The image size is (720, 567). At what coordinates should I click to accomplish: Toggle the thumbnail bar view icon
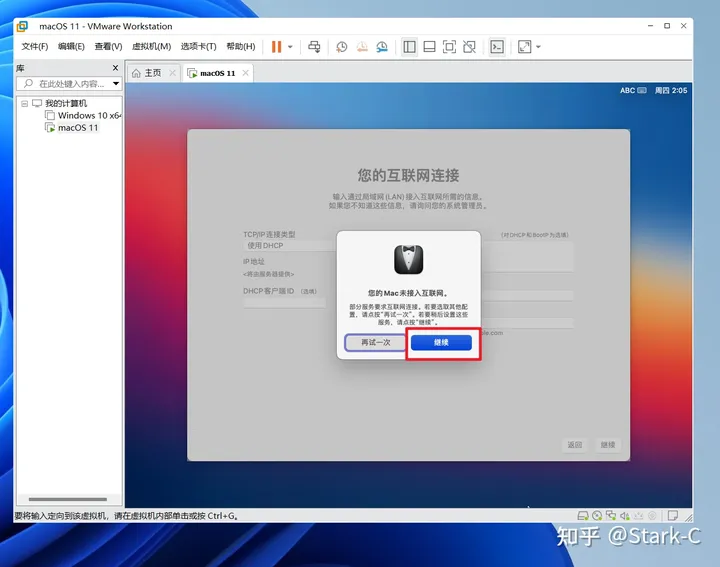point(429,46)
